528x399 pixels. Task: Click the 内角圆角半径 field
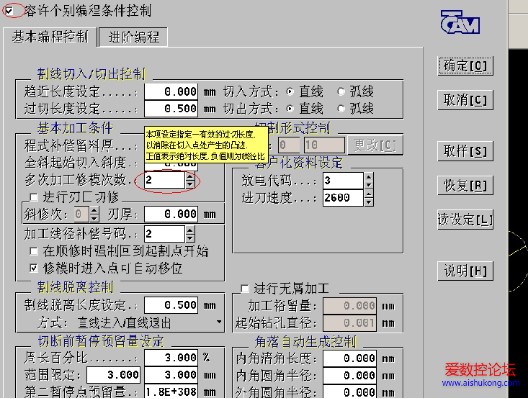[350, 375]
